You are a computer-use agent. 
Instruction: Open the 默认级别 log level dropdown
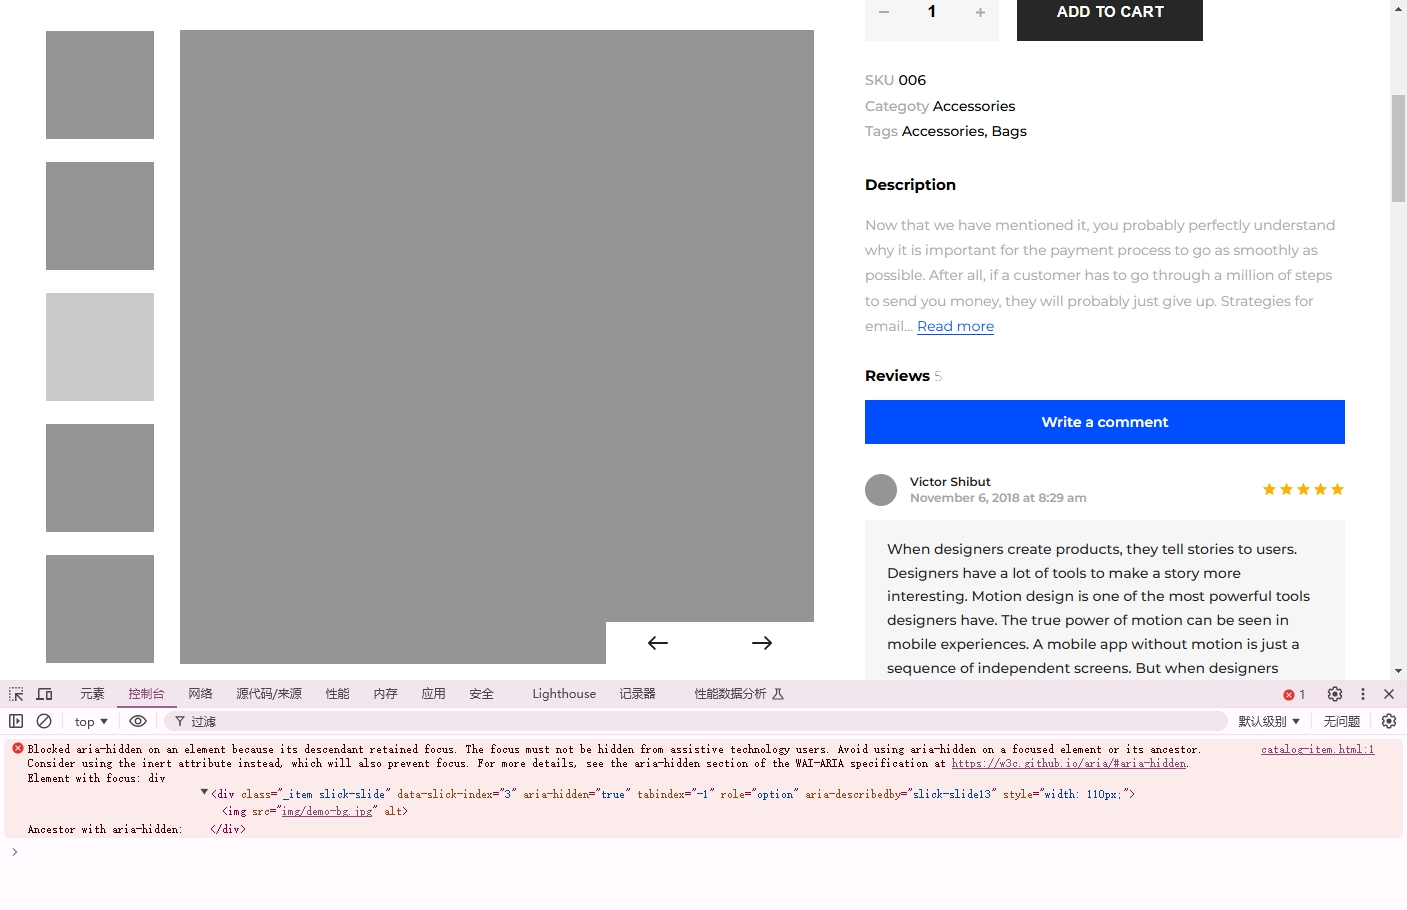click(x=1269, y=721)
